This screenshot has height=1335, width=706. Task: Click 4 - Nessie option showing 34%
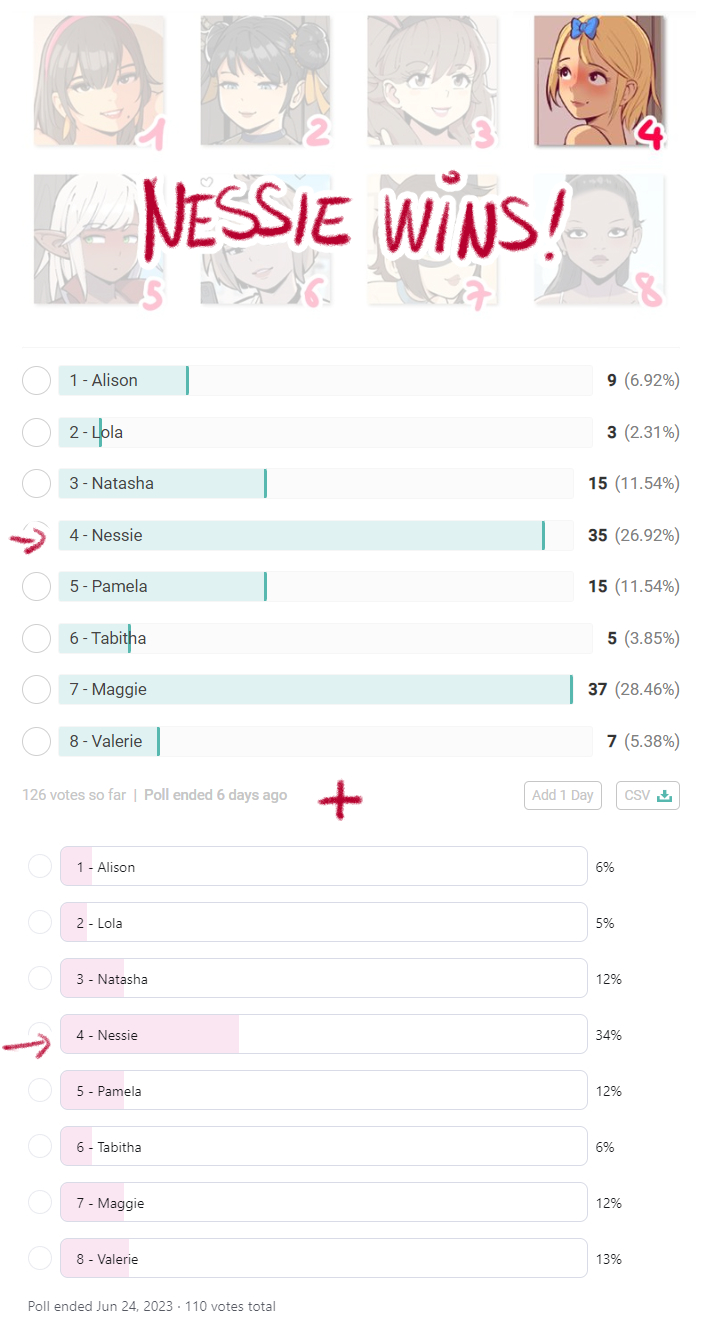(x=323, y=1034)
